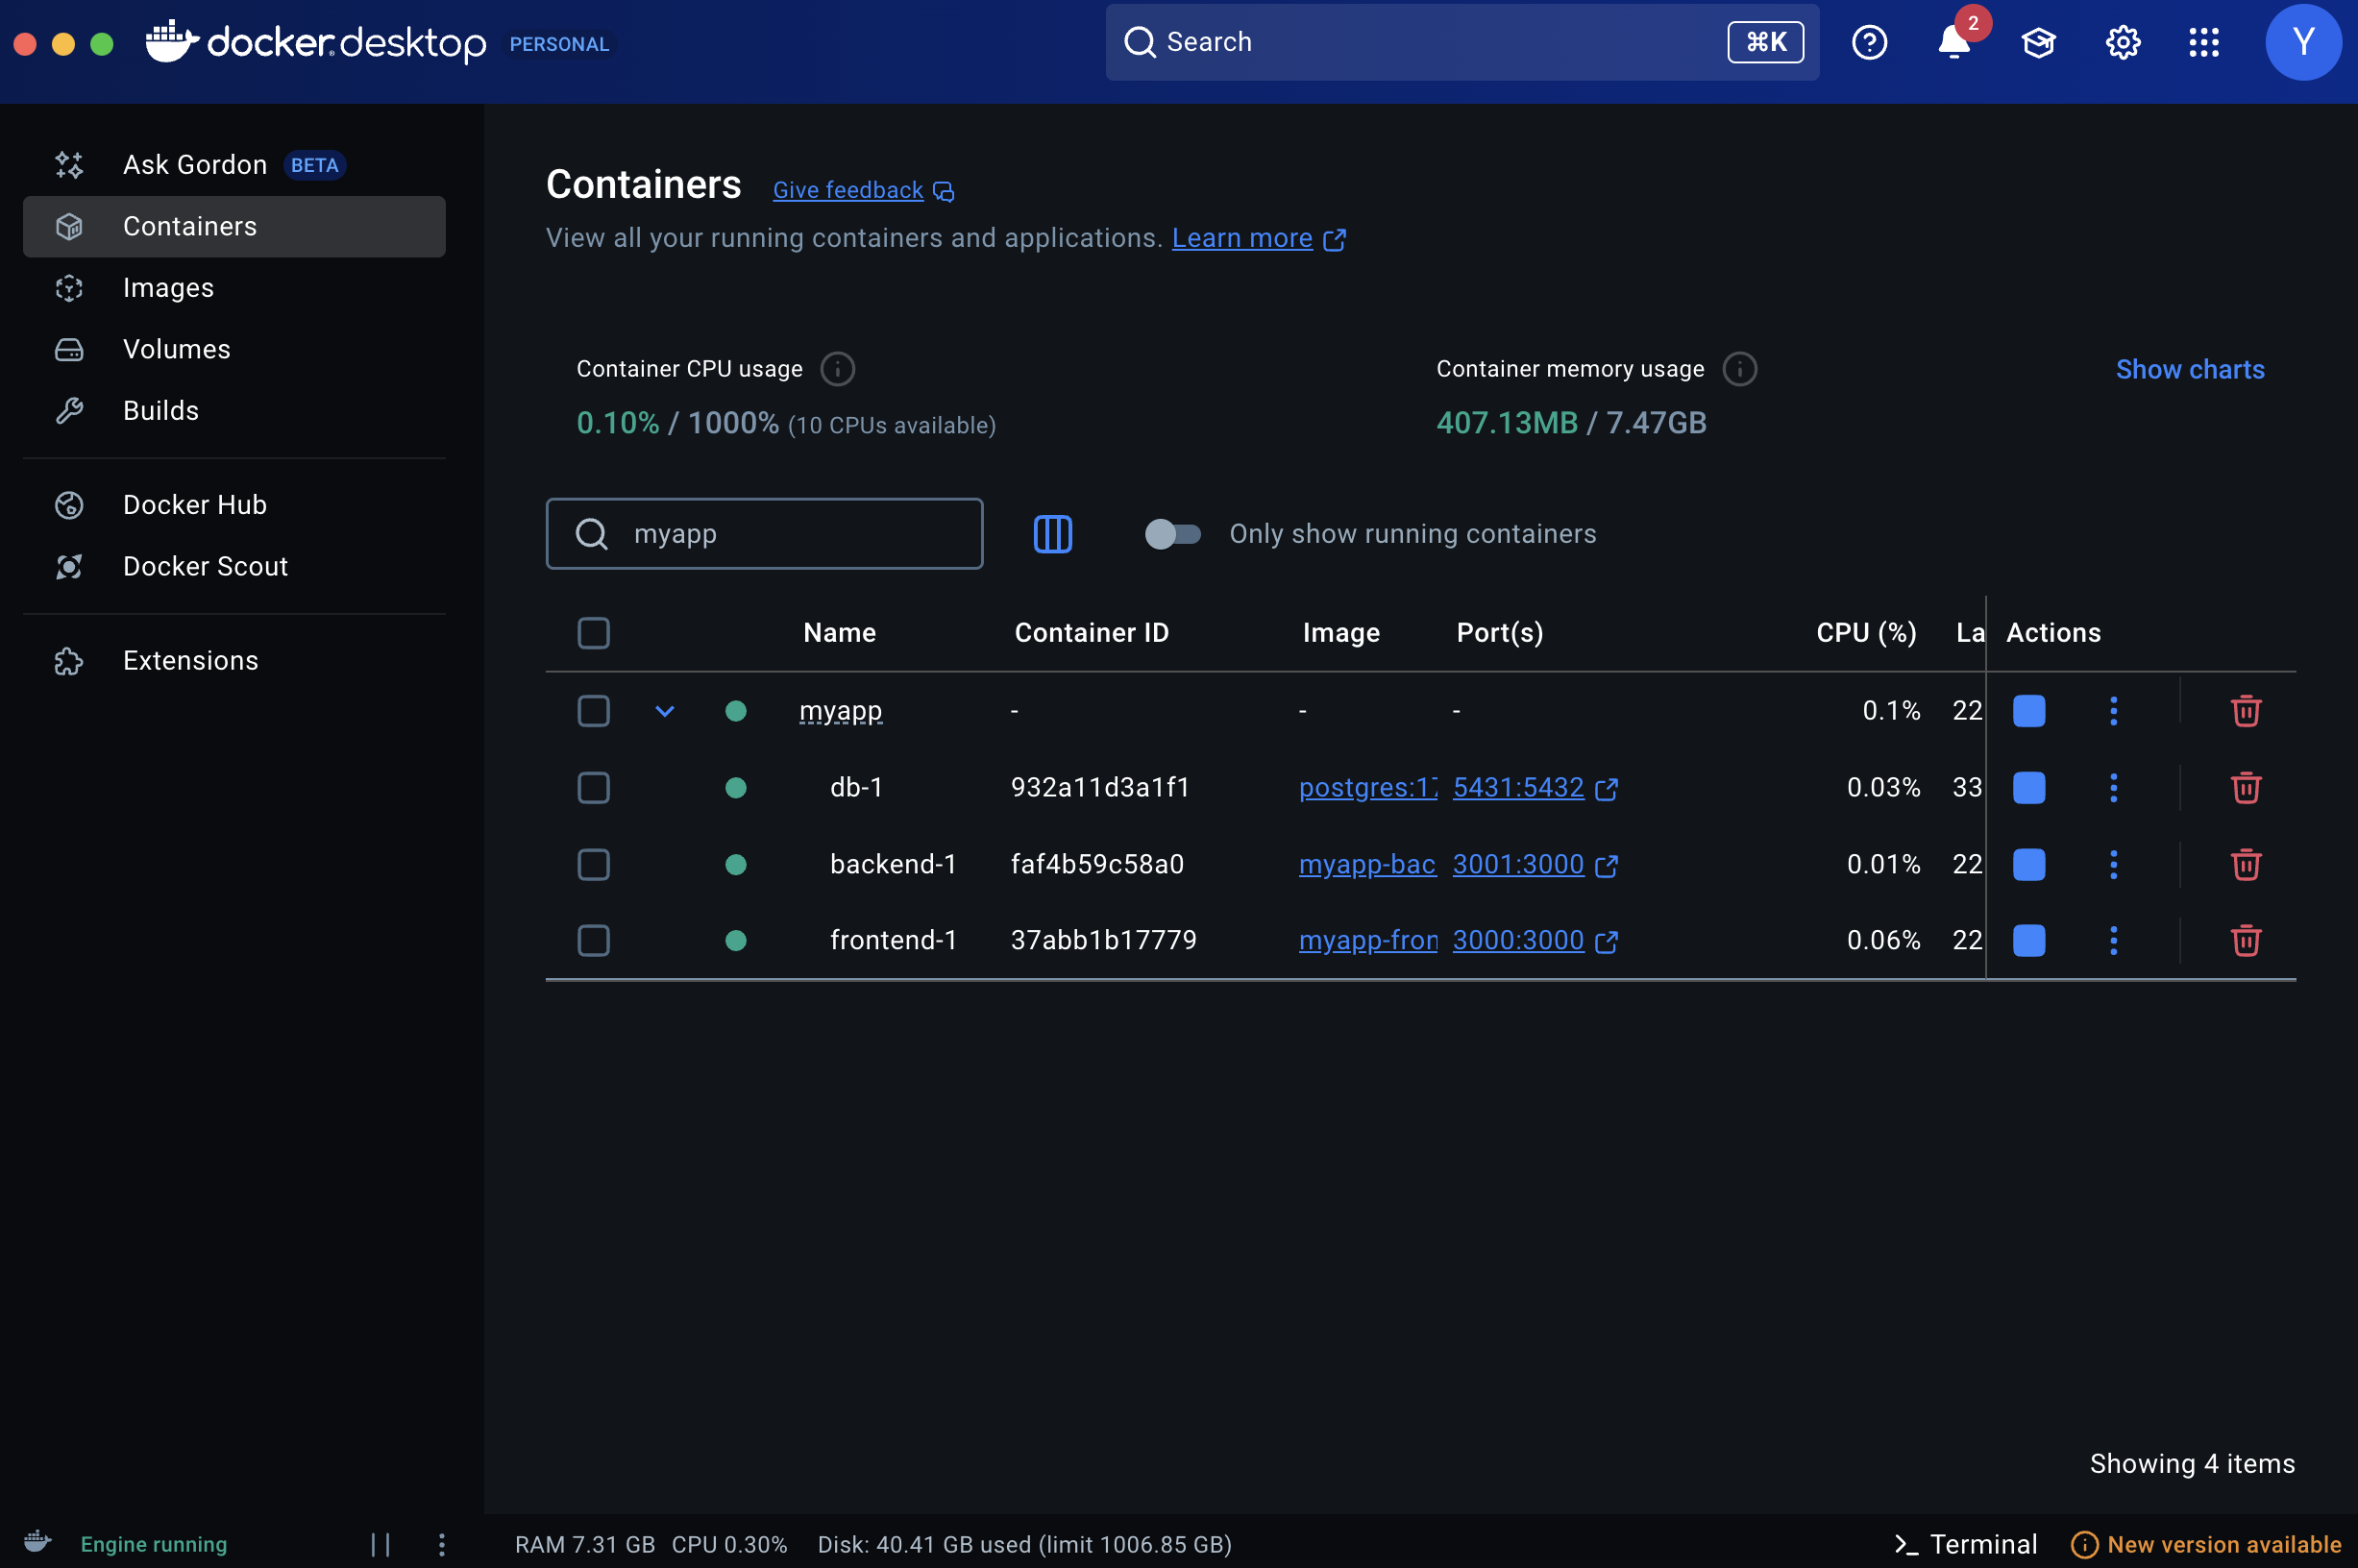Viewport: 2358px width, 1568px height.
Task: Open Volumes section in sidebar
Action: (234, 349)
